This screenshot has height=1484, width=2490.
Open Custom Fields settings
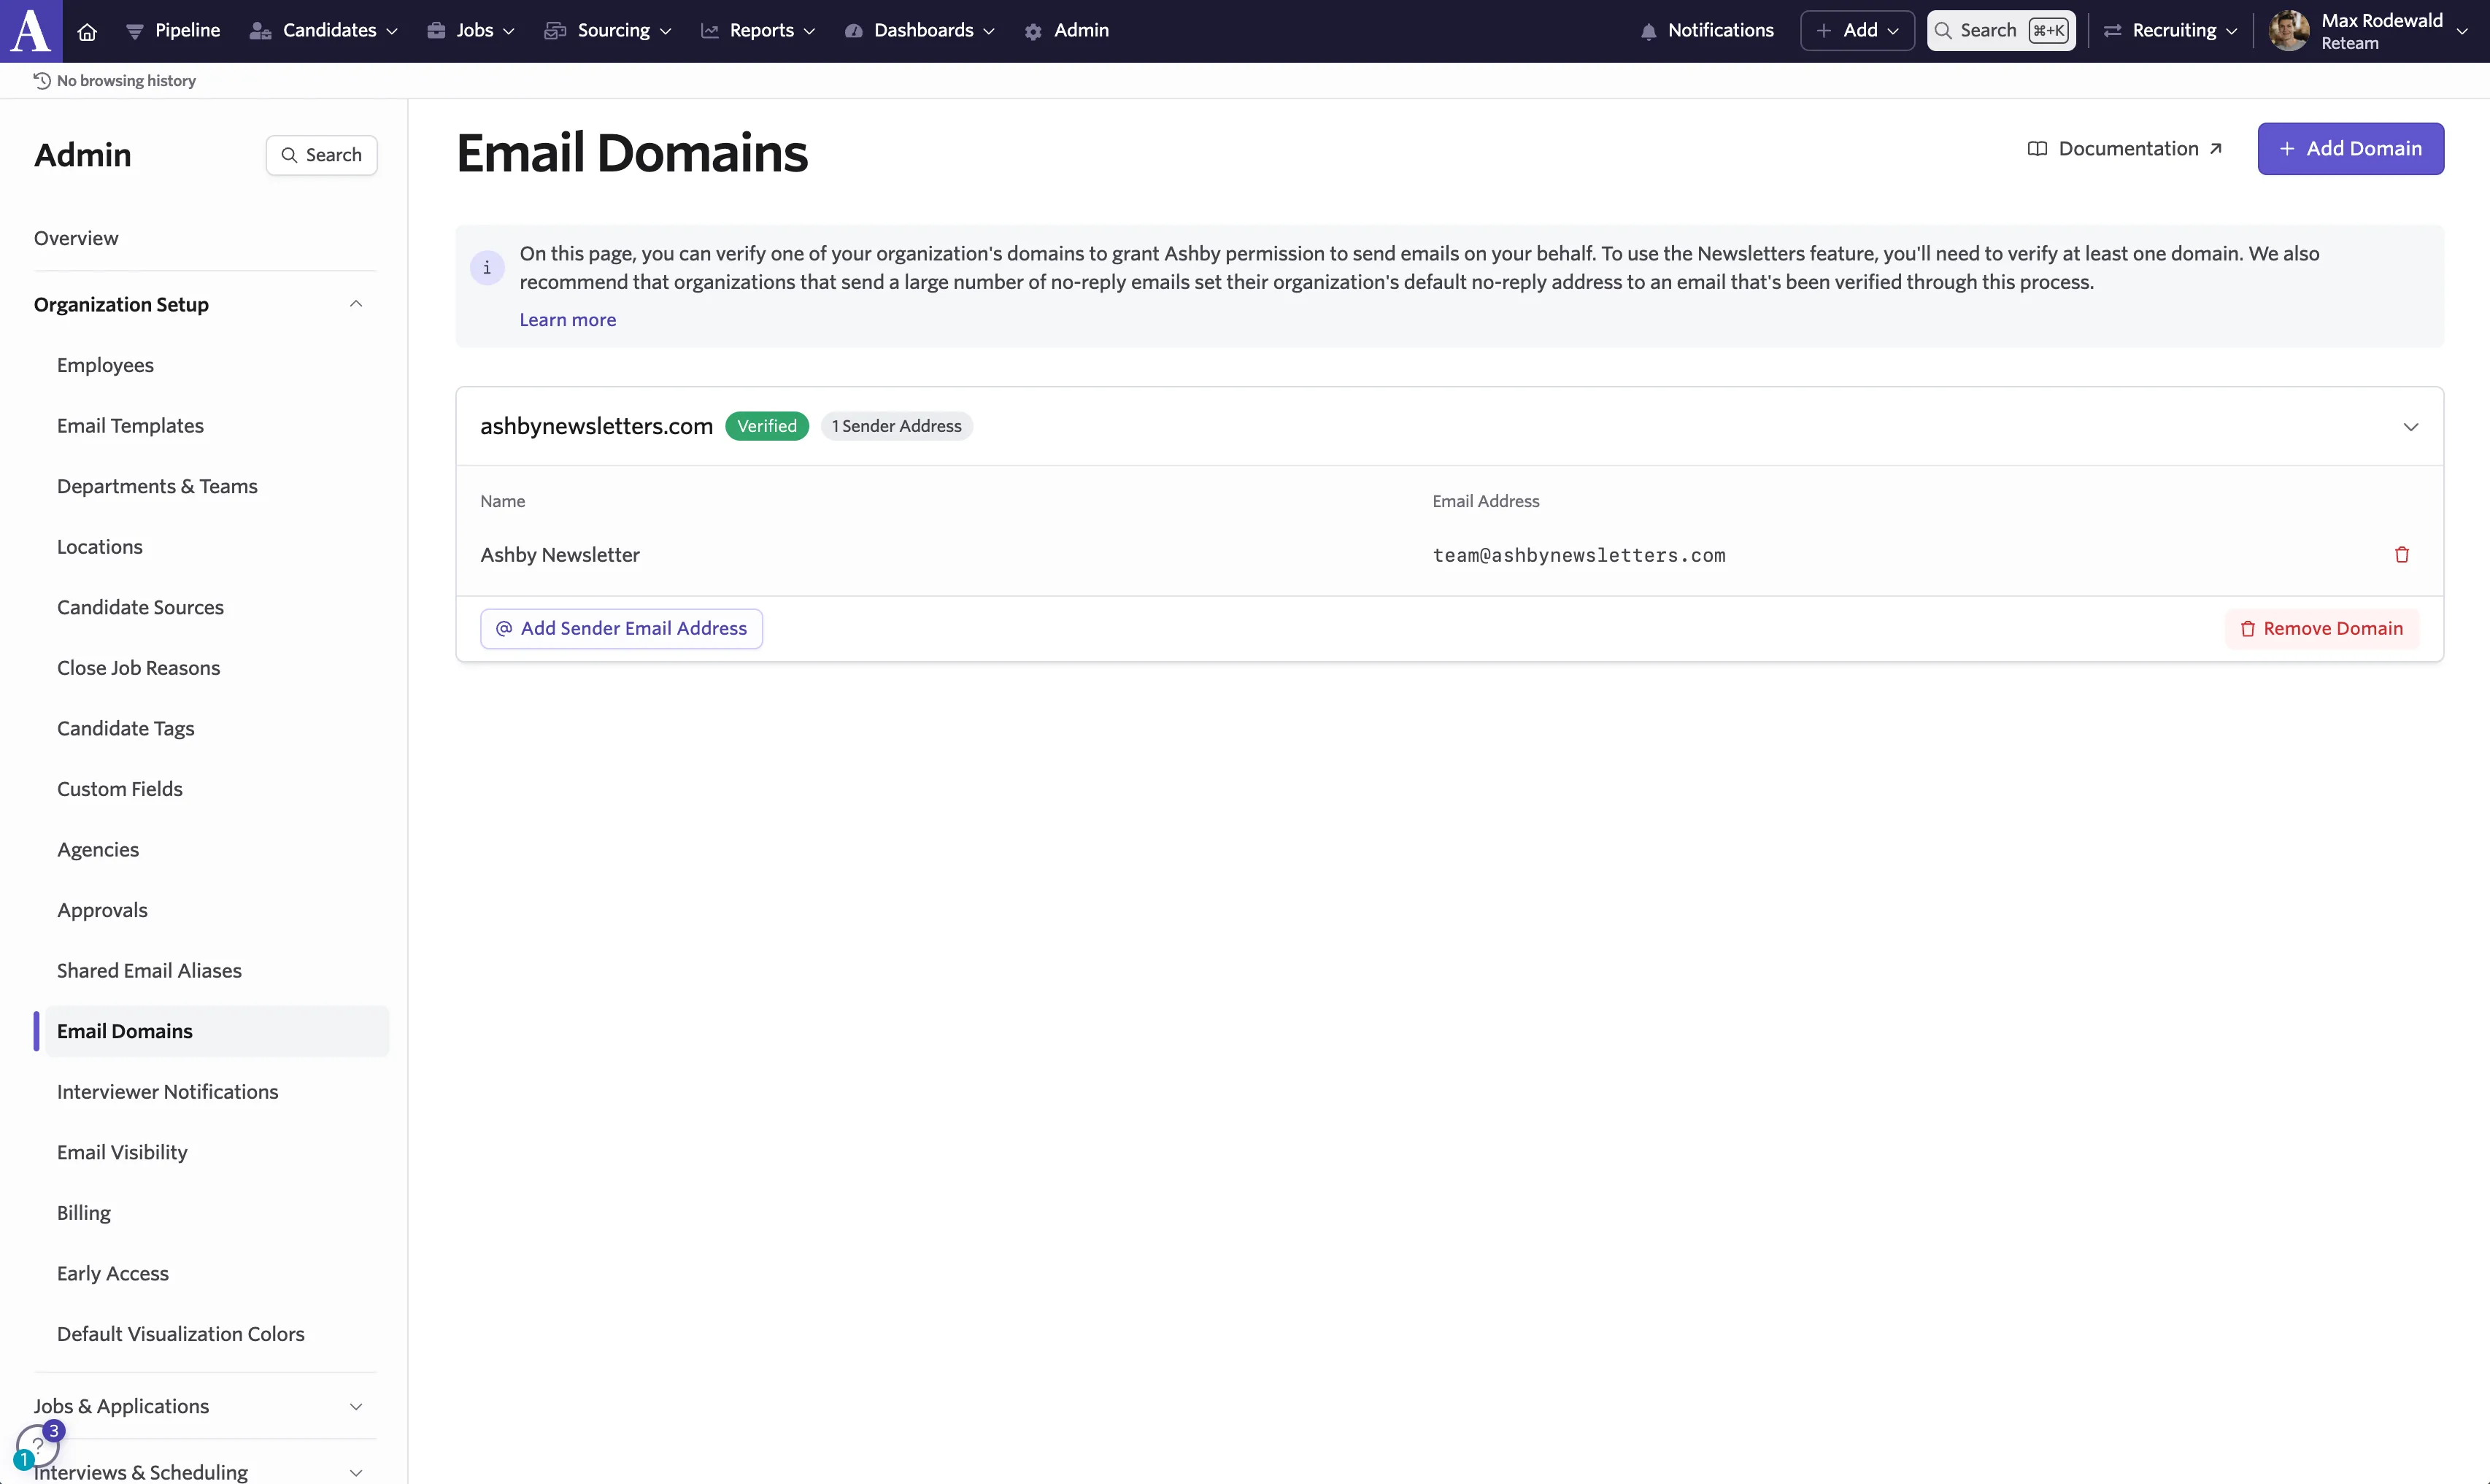120,789
